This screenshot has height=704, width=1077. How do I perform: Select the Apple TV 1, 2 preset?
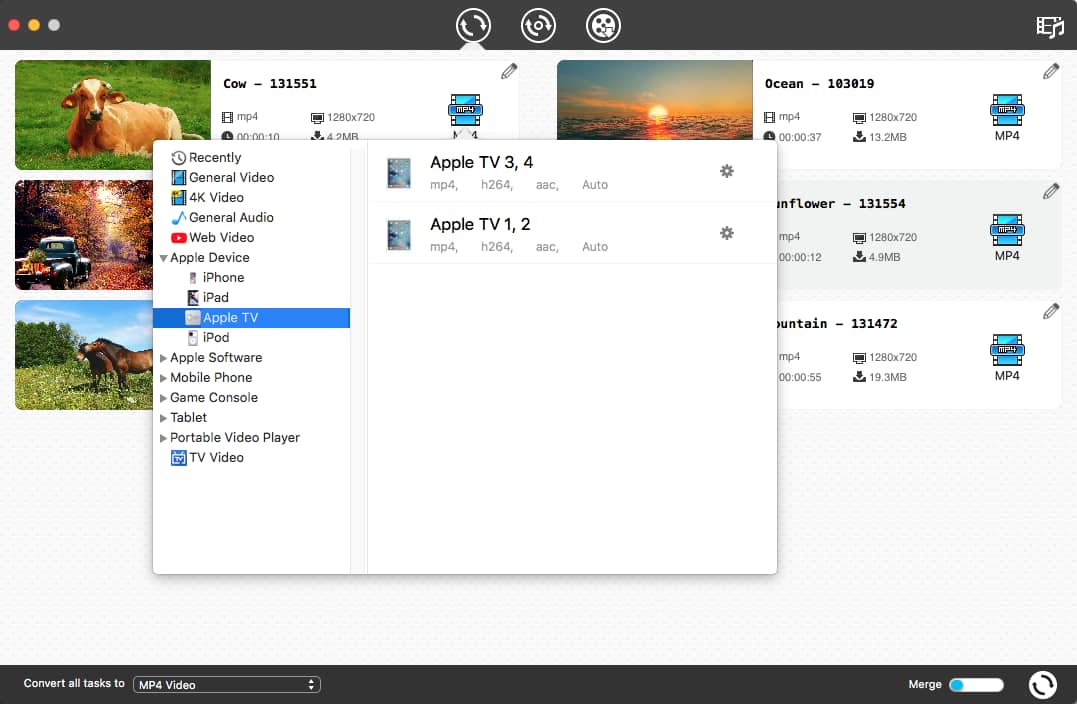[572, 233]
